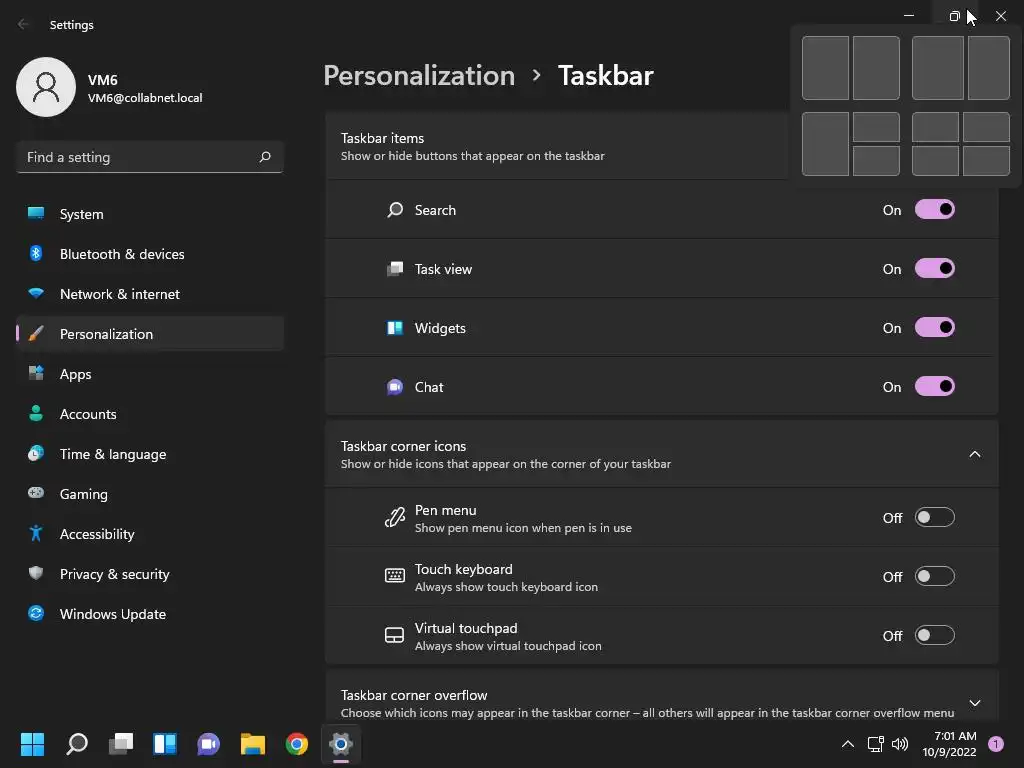Screen dimensions: 1024x768
Task: Click the volume speaker icon in tray
Action: 900,744
